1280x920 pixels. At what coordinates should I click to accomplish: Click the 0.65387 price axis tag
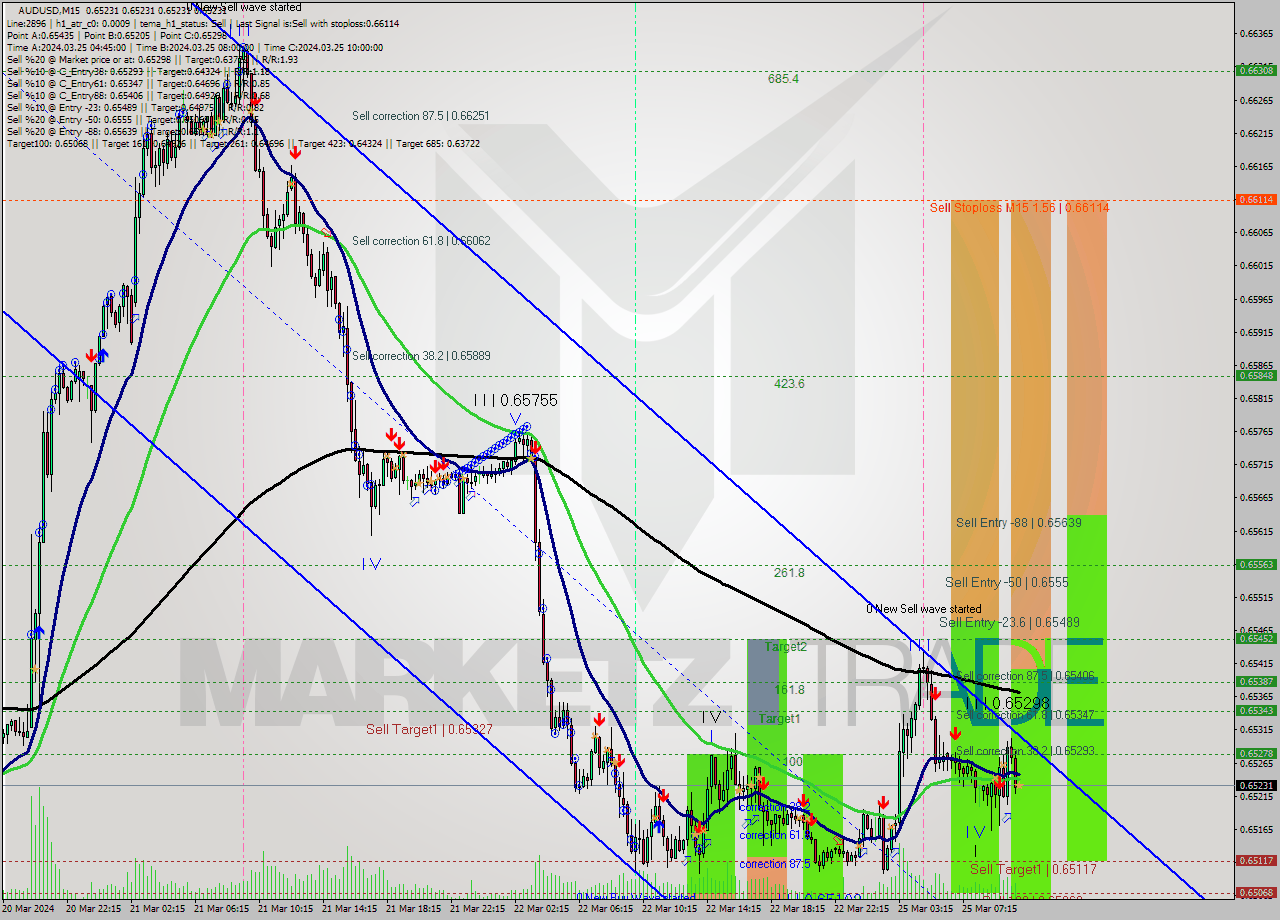1257,681
